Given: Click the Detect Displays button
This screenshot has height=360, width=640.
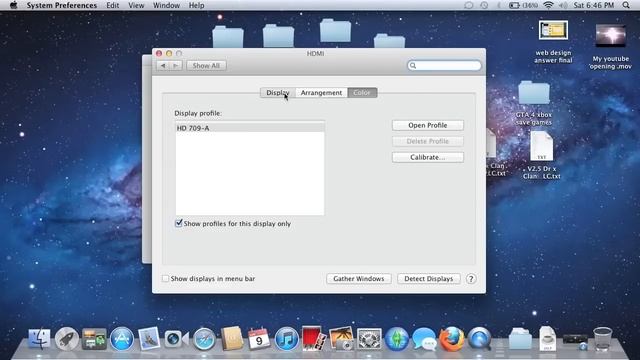Looking at the screenshot, I should (429, 278).
